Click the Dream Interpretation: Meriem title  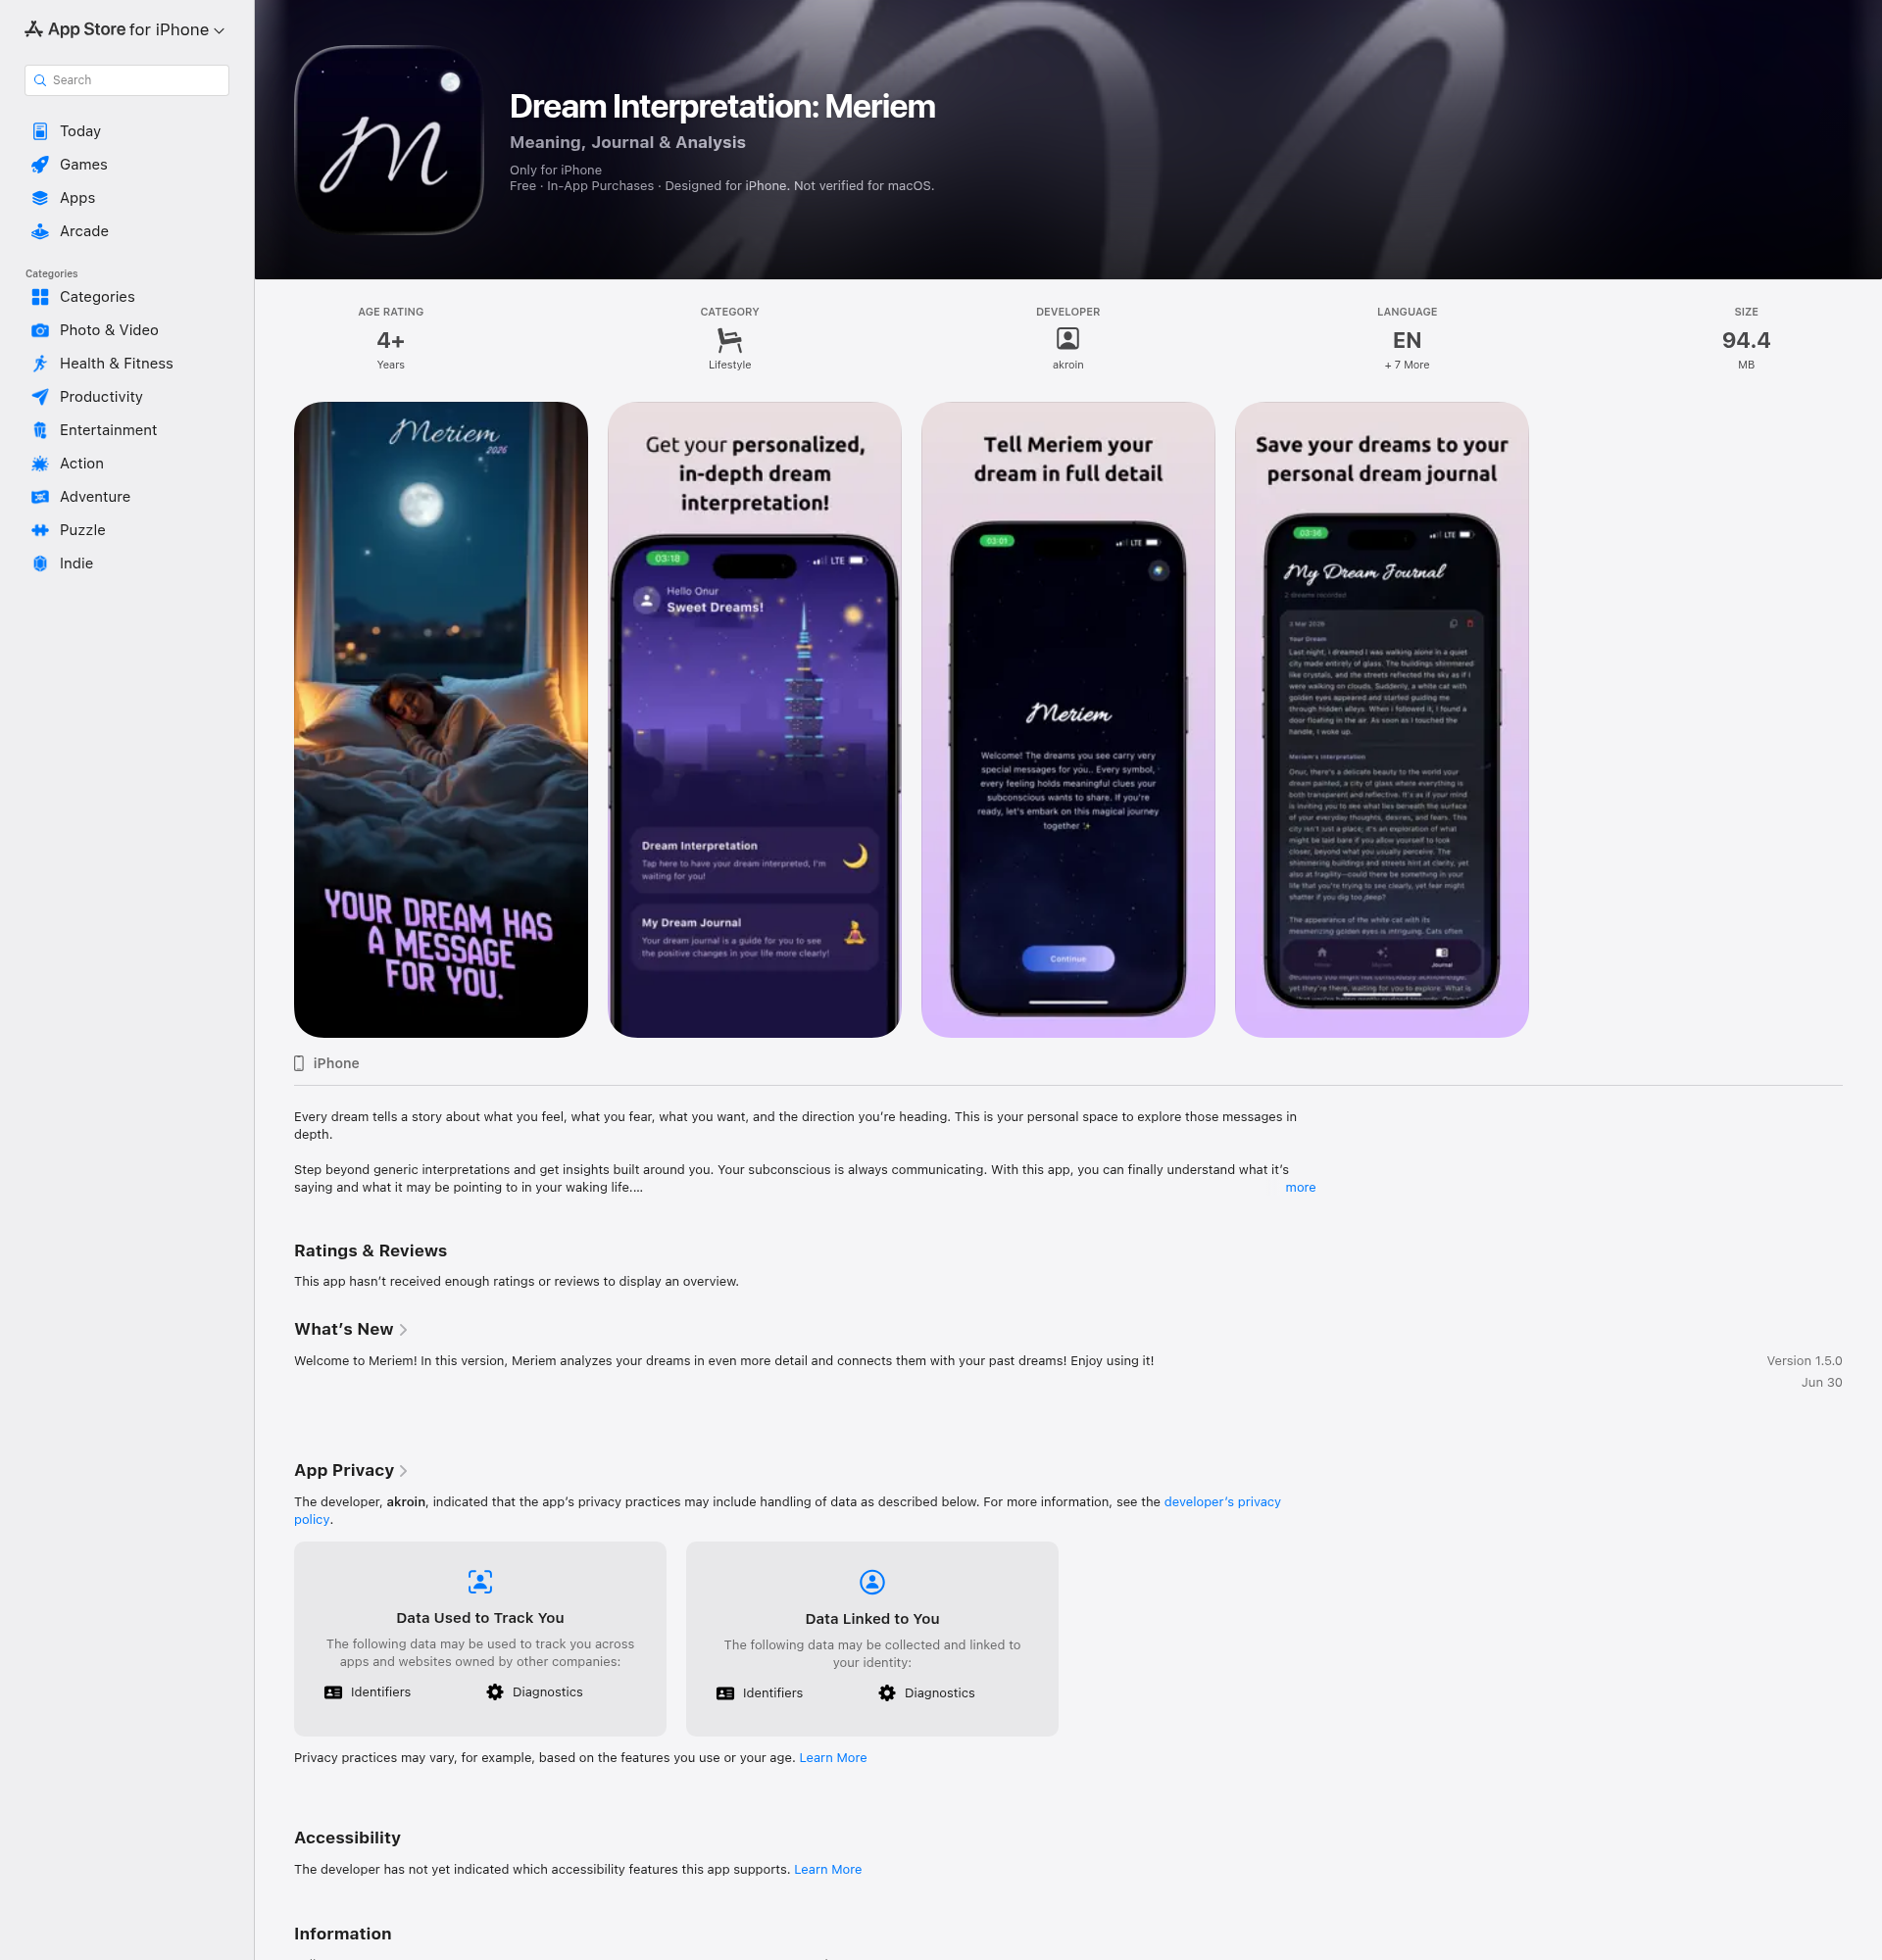(x=722, y=106)
